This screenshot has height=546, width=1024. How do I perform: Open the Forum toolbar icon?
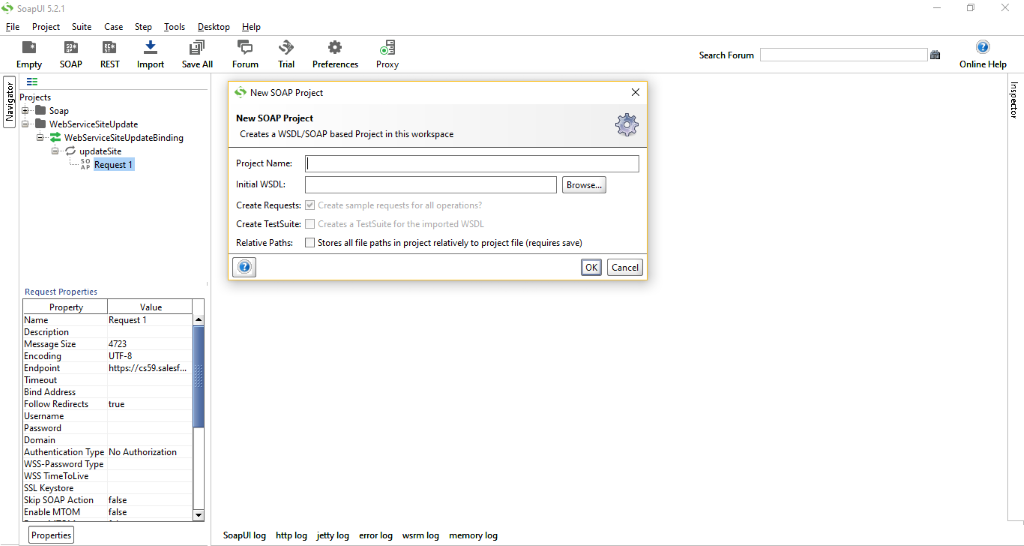click(245, 48)
